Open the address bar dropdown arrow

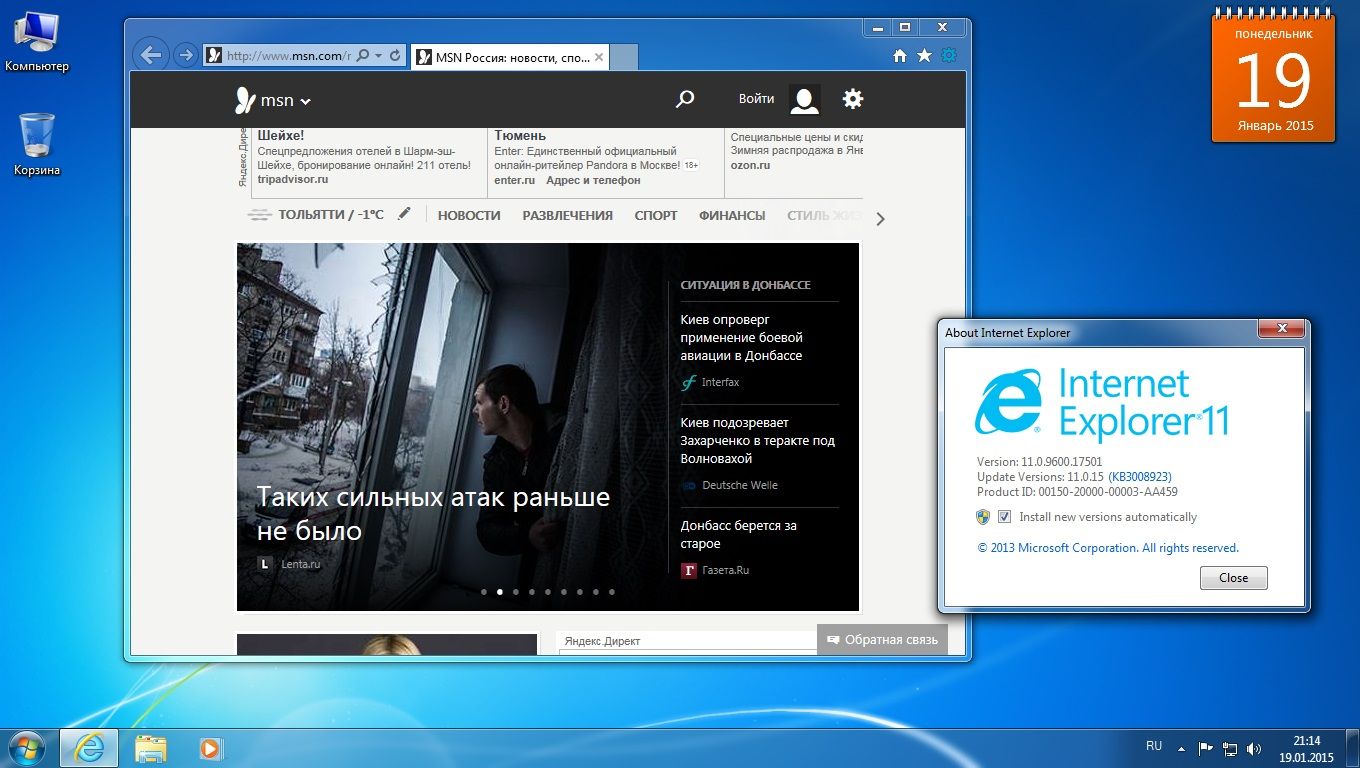coord(378,56)
